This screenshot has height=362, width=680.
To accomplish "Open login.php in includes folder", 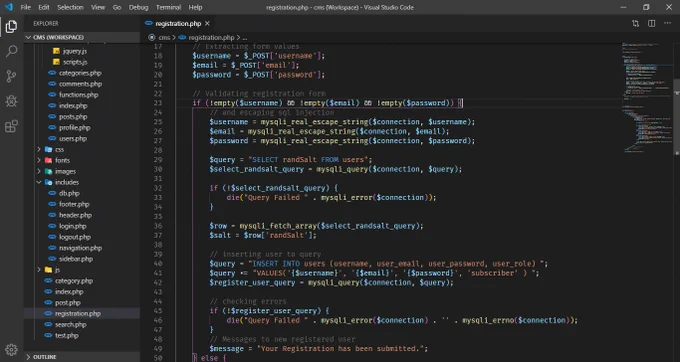I will click(72, 226).
